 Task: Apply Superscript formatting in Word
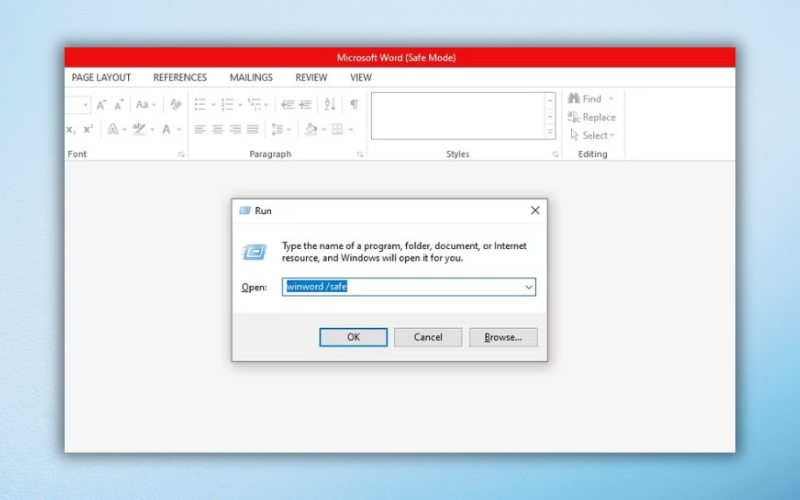[88, 129]
